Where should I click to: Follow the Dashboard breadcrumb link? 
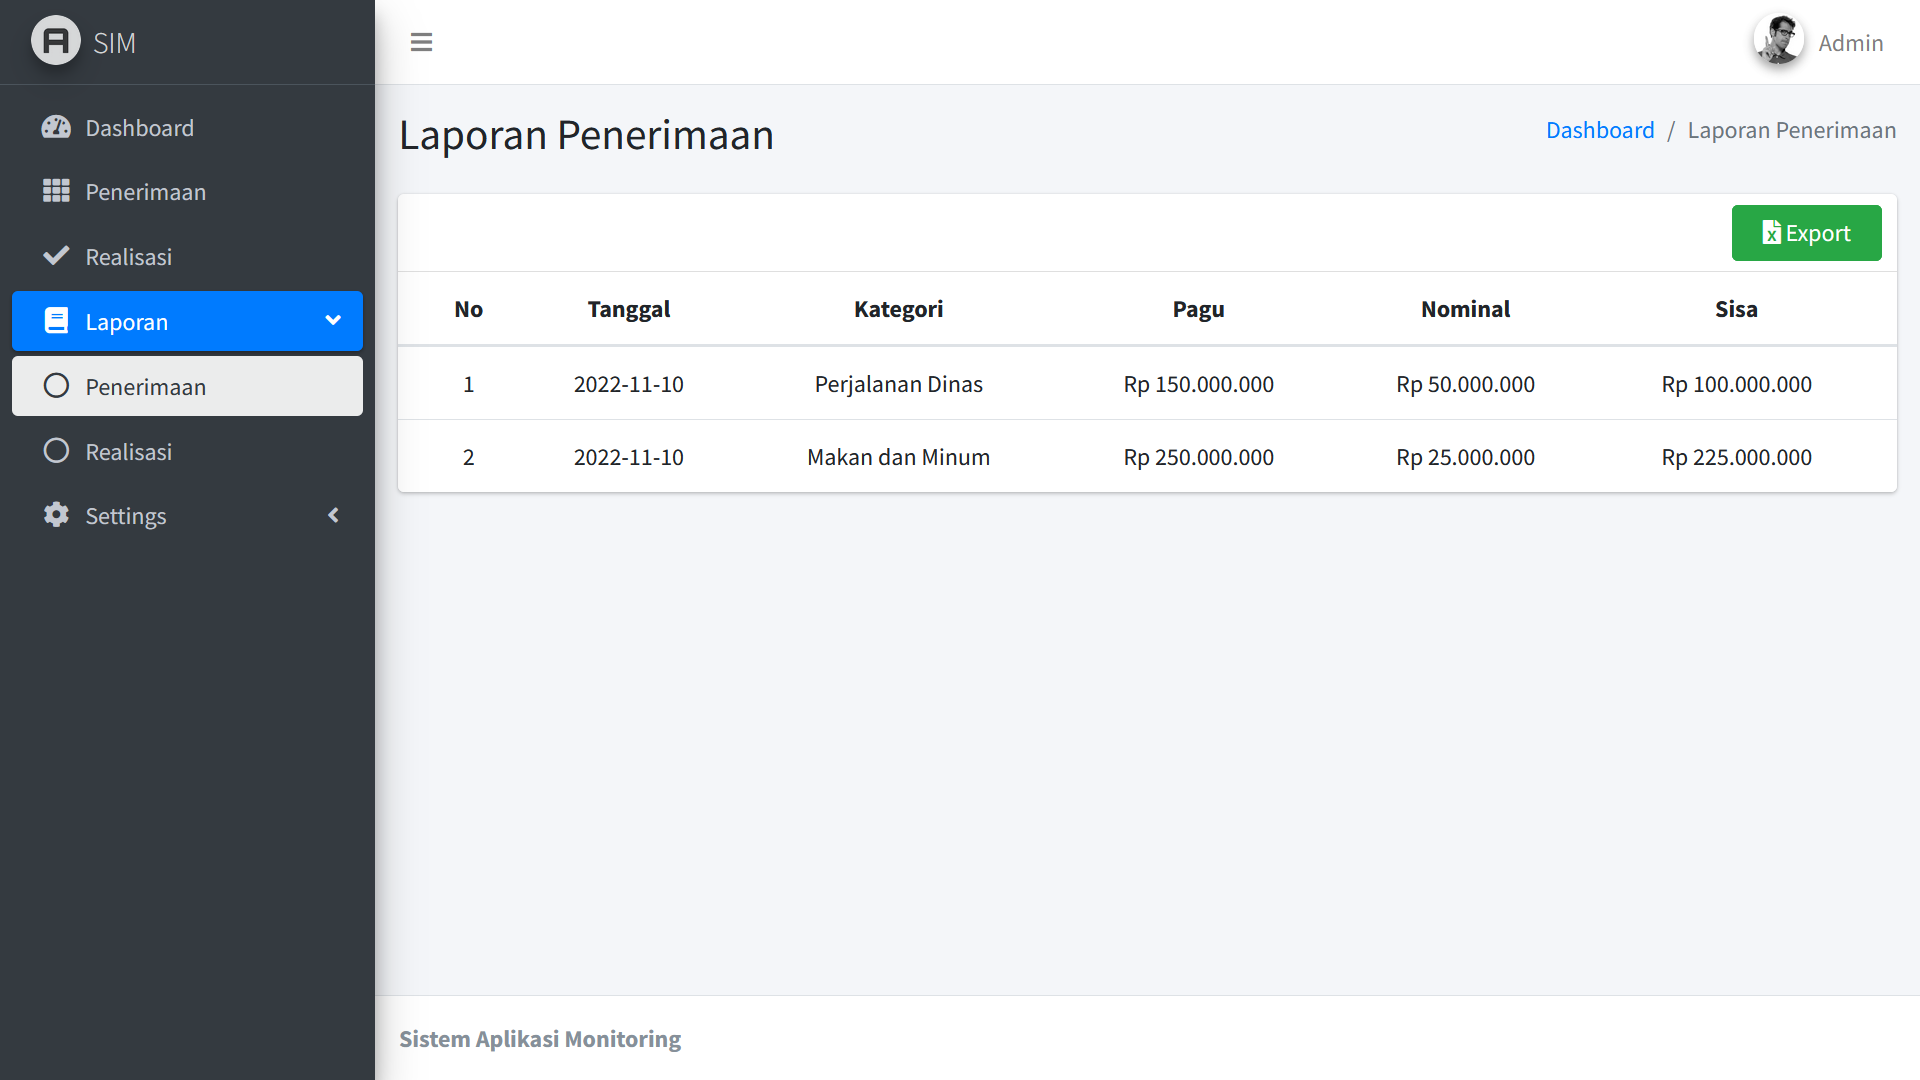pyautogui.click(x=1599, y=130)
